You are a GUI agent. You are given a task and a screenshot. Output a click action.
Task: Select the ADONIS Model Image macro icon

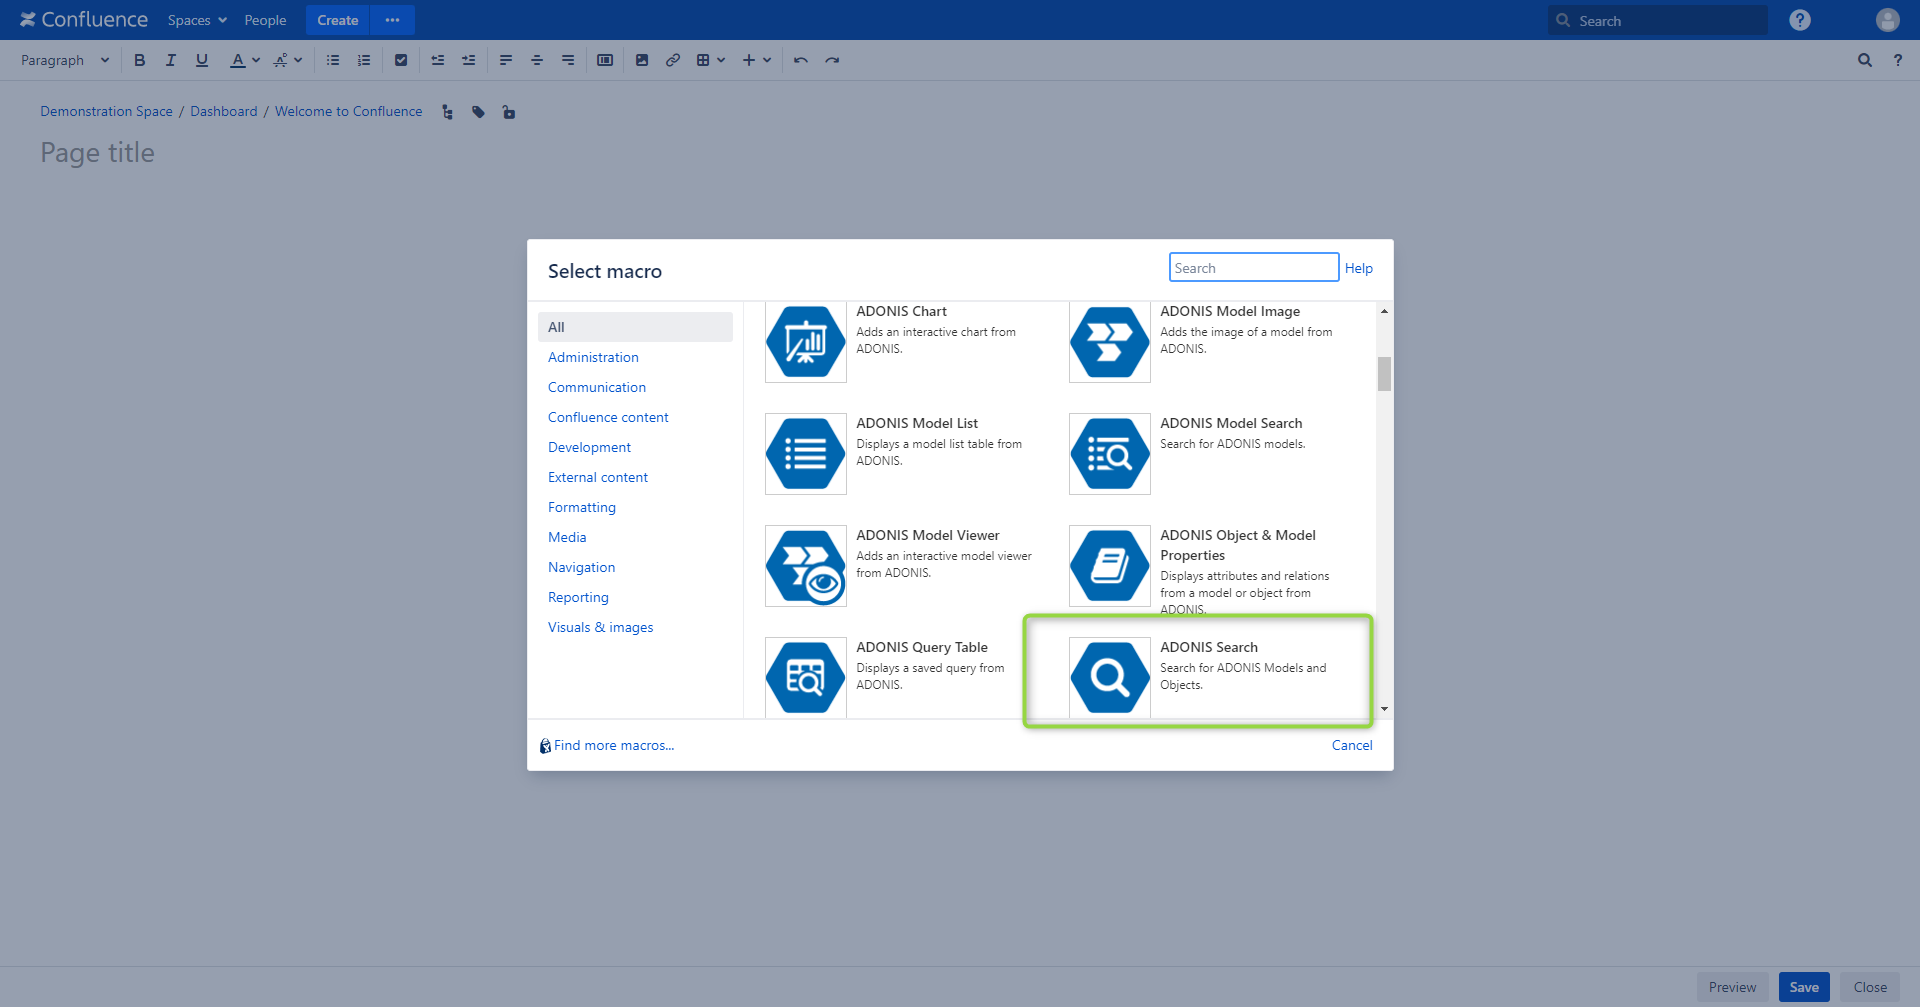(x=1109, y=342)
